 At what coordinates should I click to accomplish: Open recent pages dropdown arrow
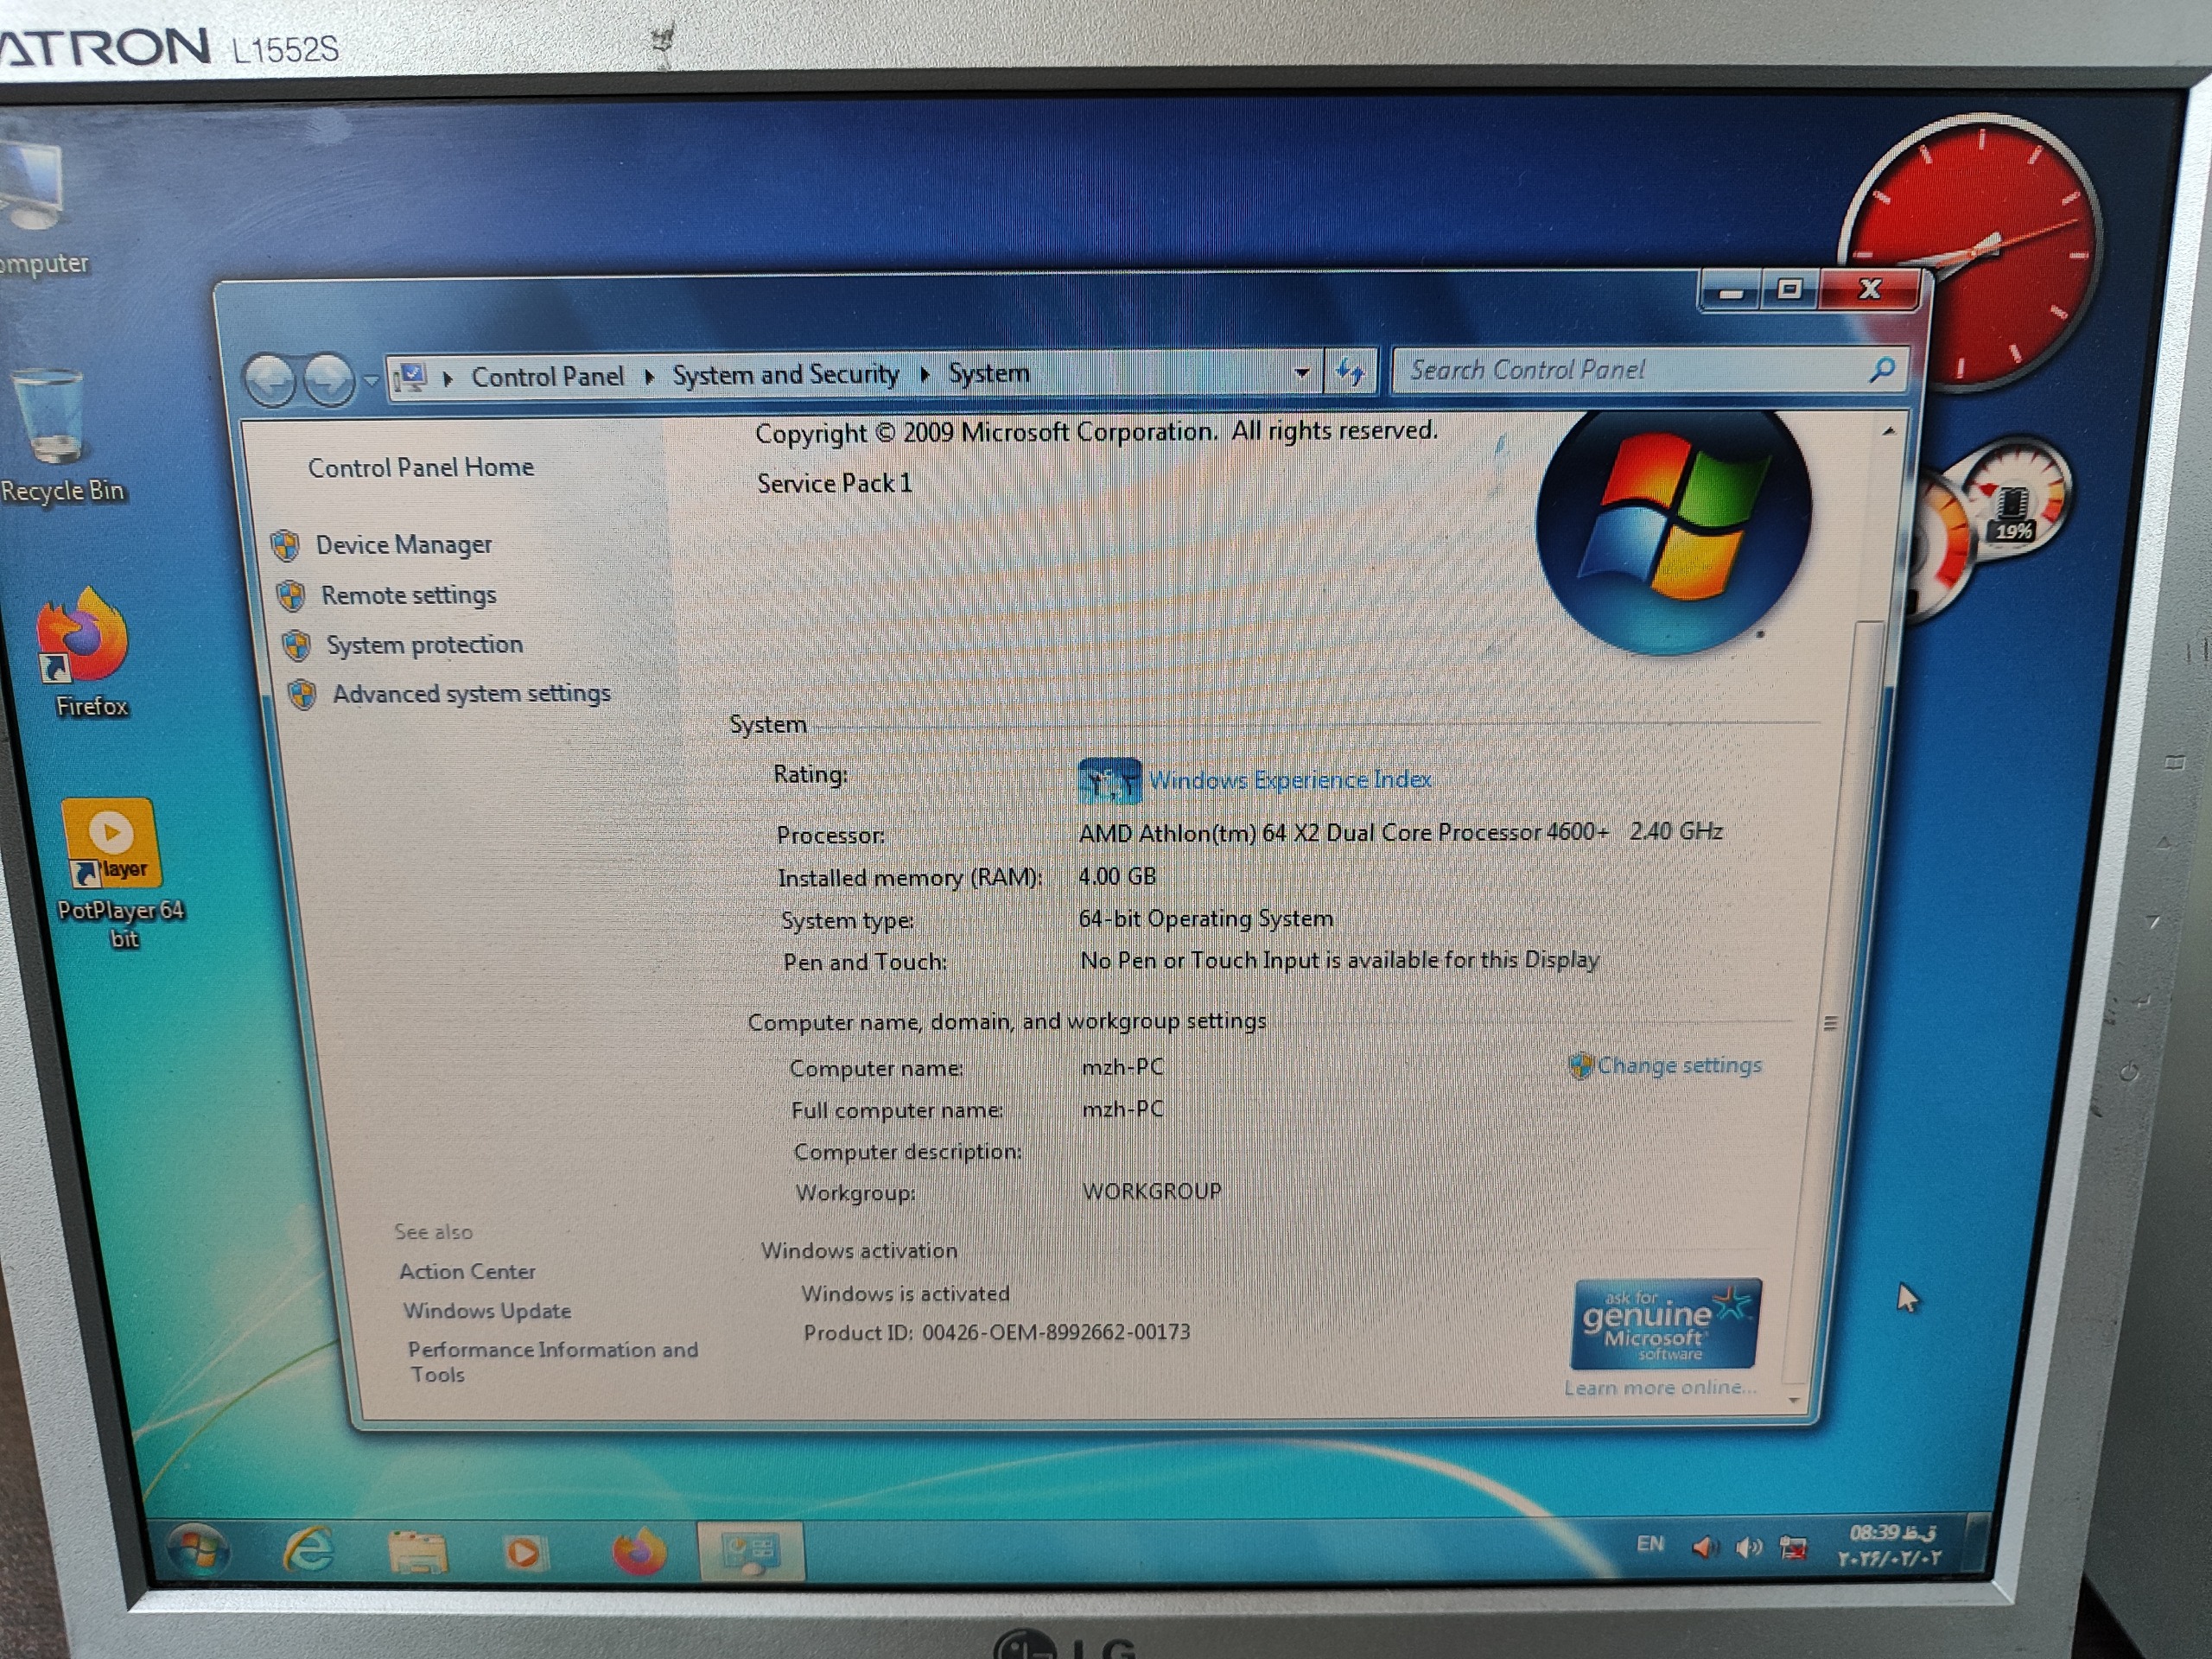tap(371, 380)
